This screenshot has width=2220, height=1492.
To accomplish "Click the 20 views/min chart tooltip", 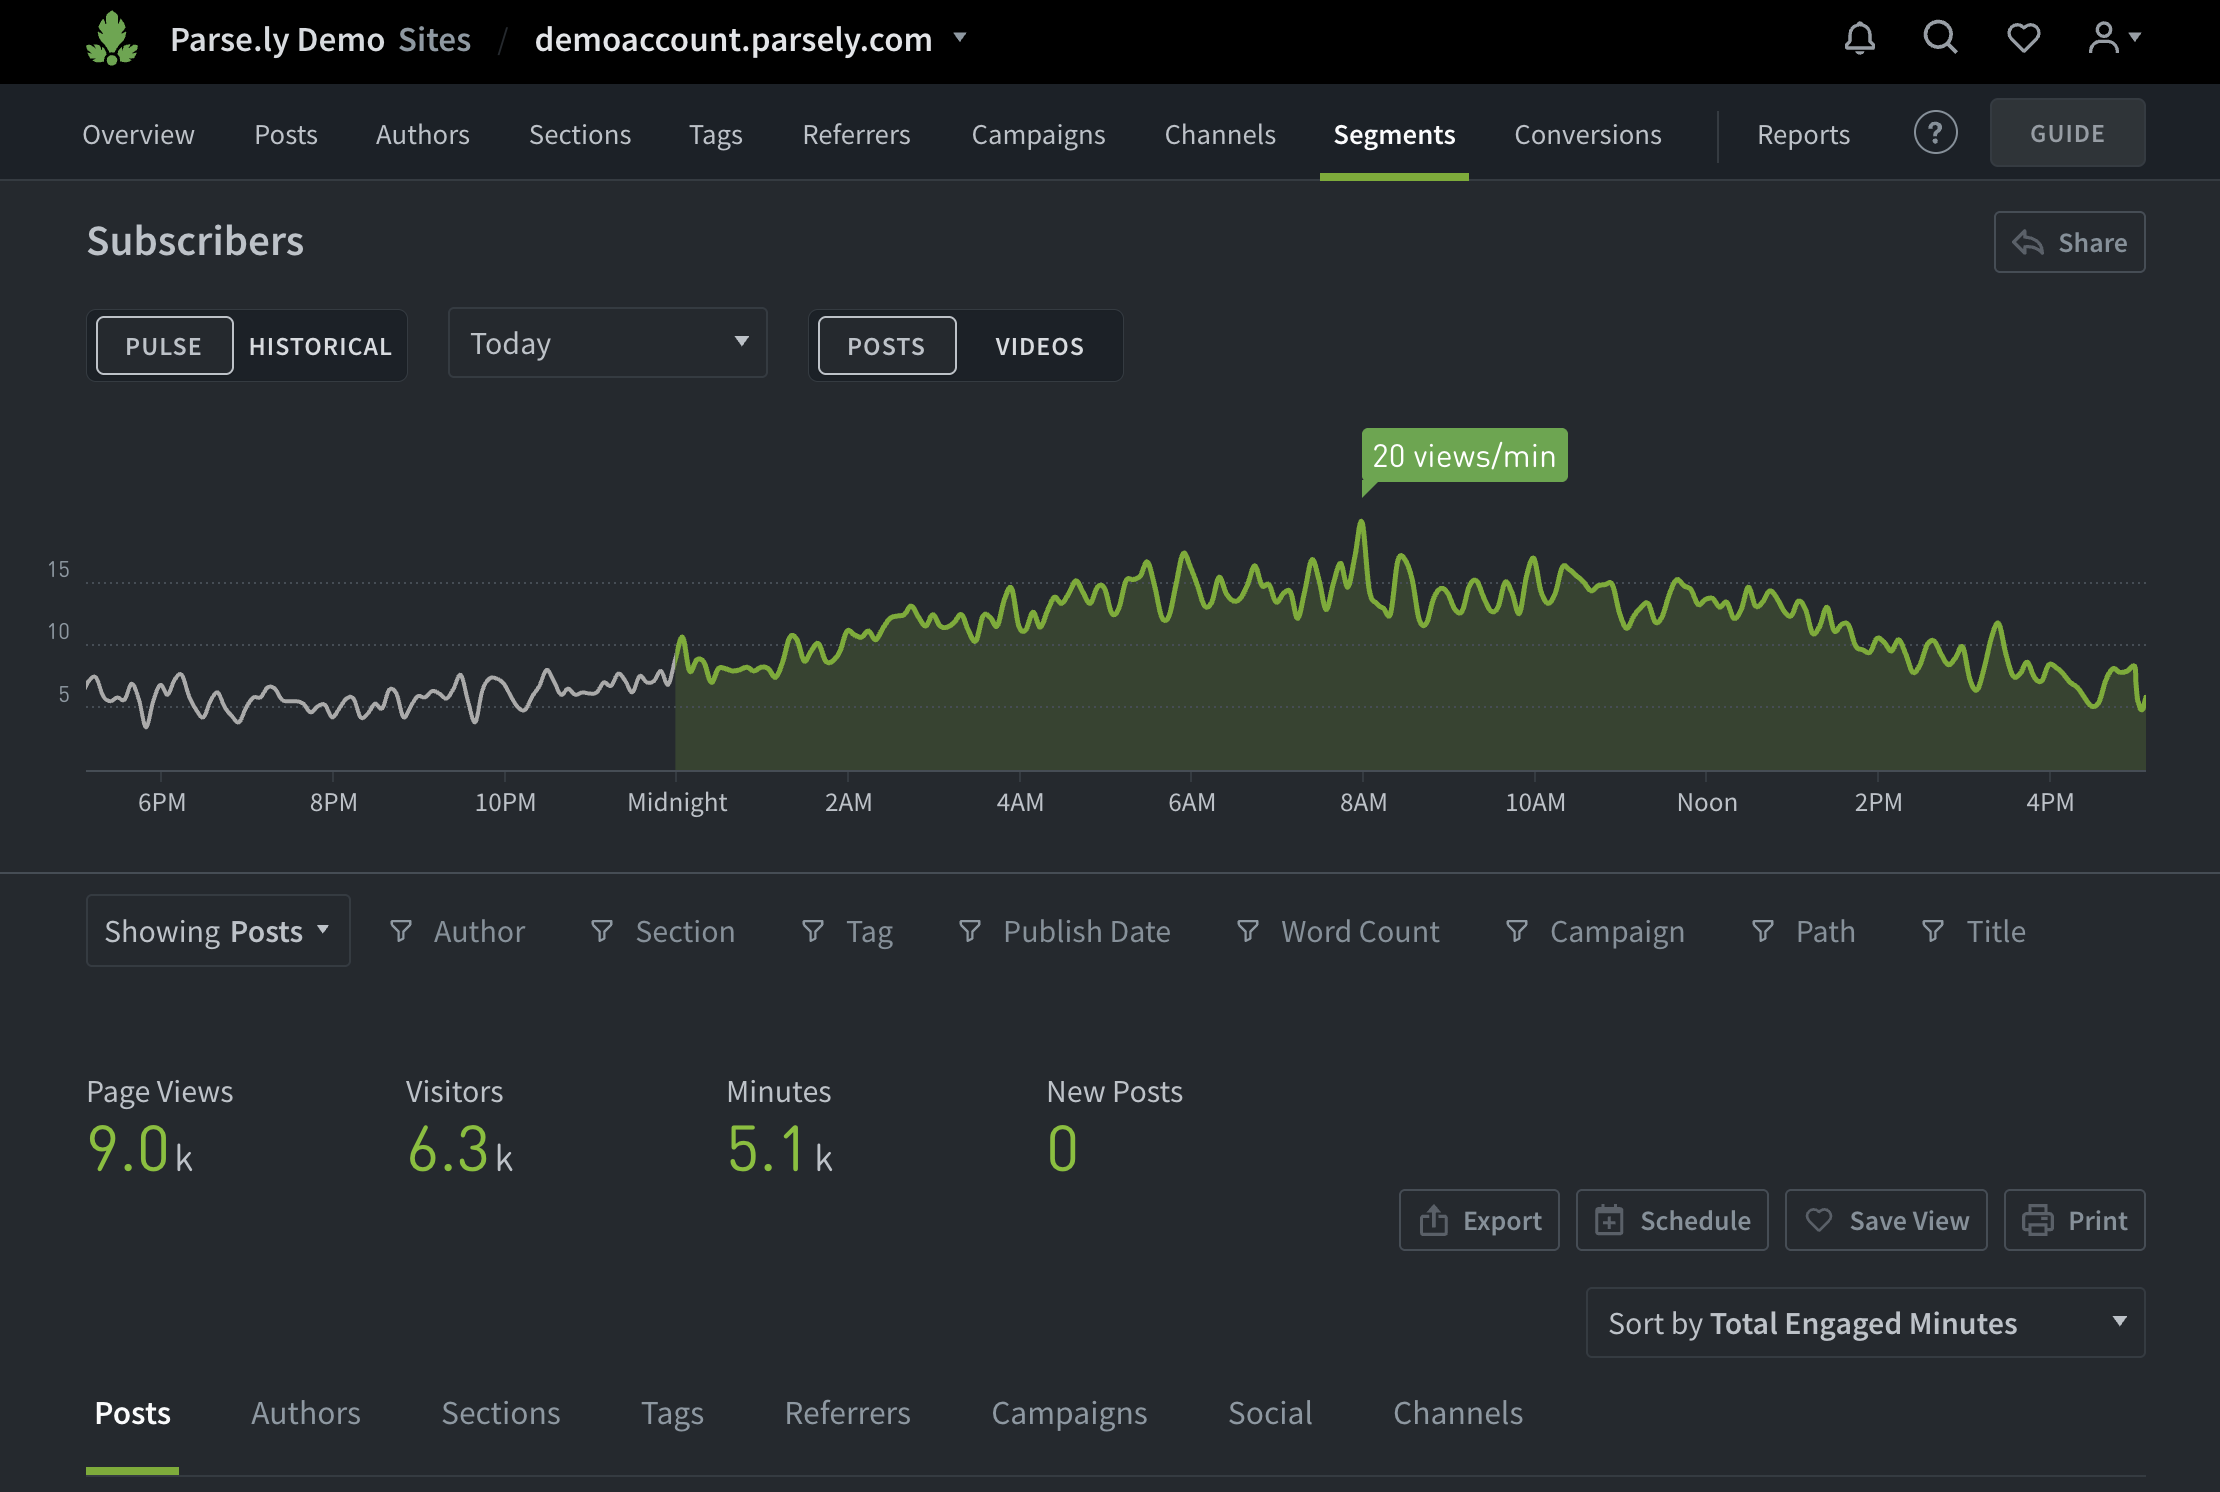I will 1464,456.
